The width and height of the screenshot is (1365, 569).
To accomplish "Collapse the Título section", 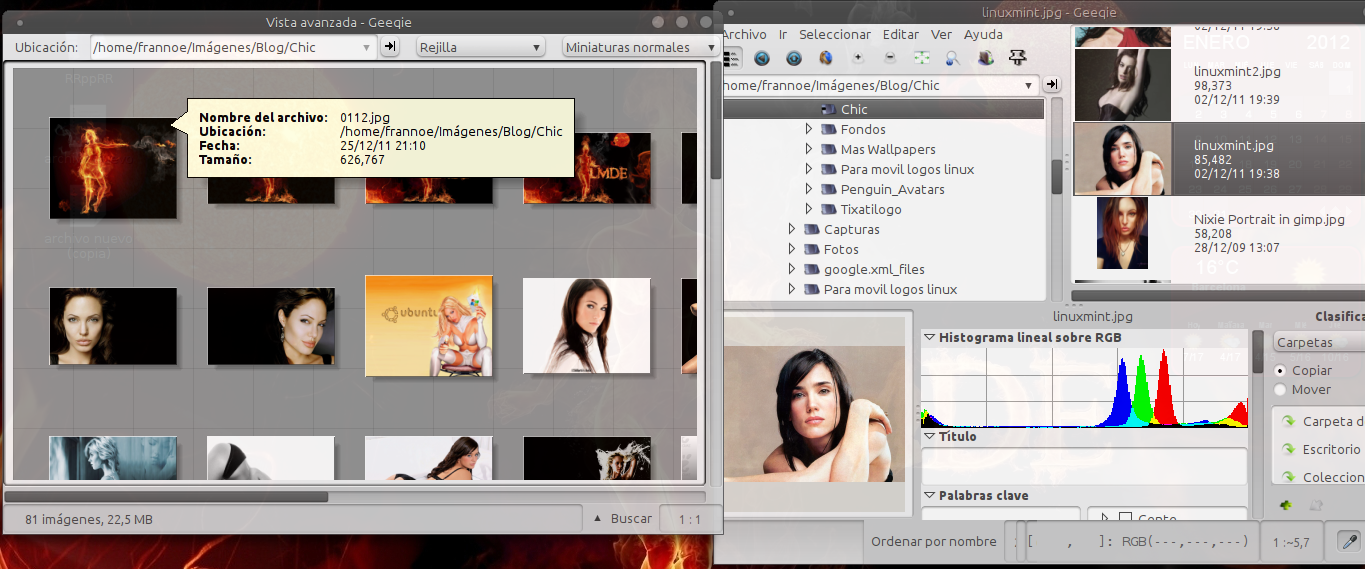I will tap(929, 437).
